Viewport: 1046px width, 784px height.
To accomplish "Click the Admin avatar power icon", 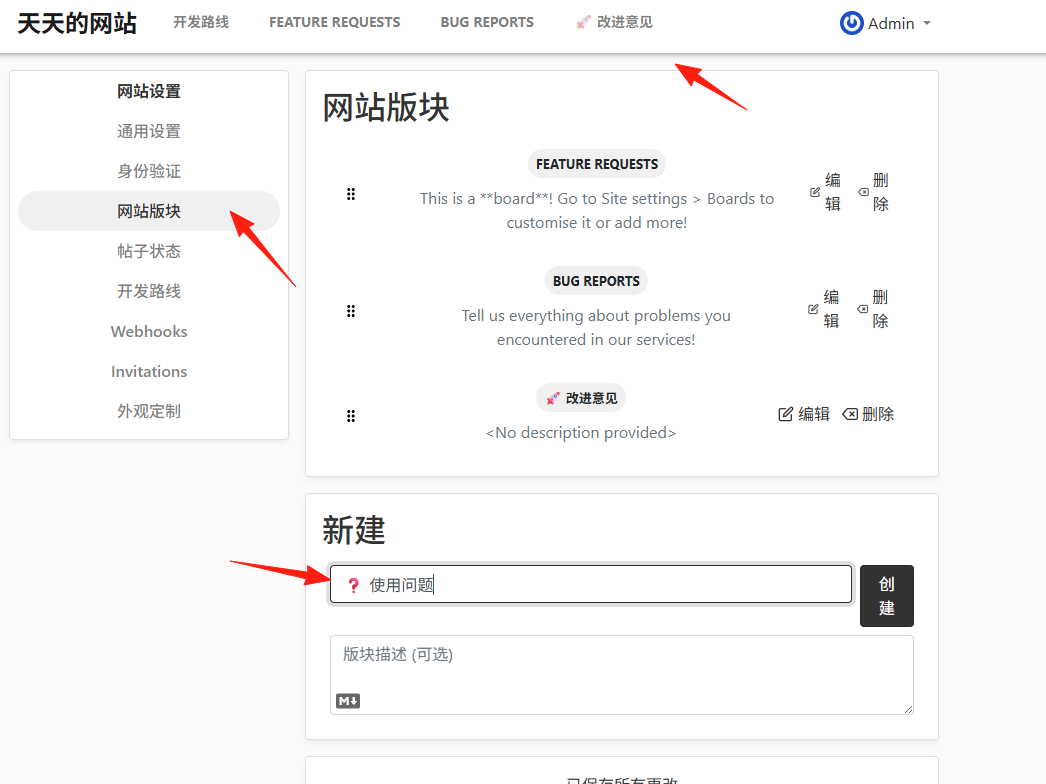I will coord(851,23).
